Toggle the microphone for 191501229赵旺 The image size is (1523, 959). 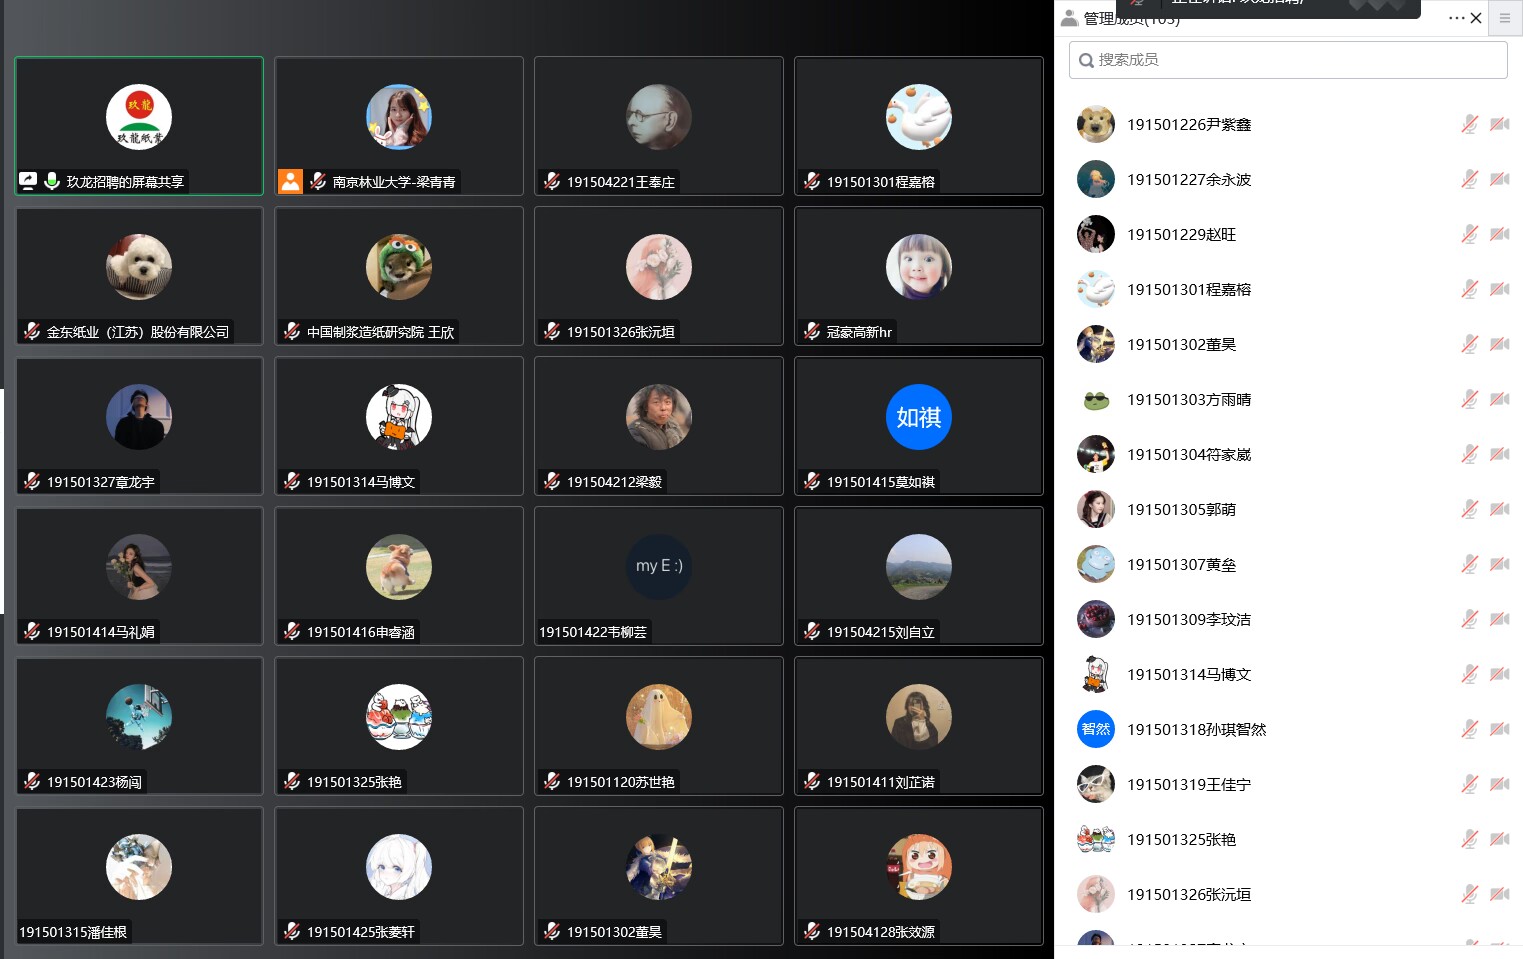tap(1469, 234)
